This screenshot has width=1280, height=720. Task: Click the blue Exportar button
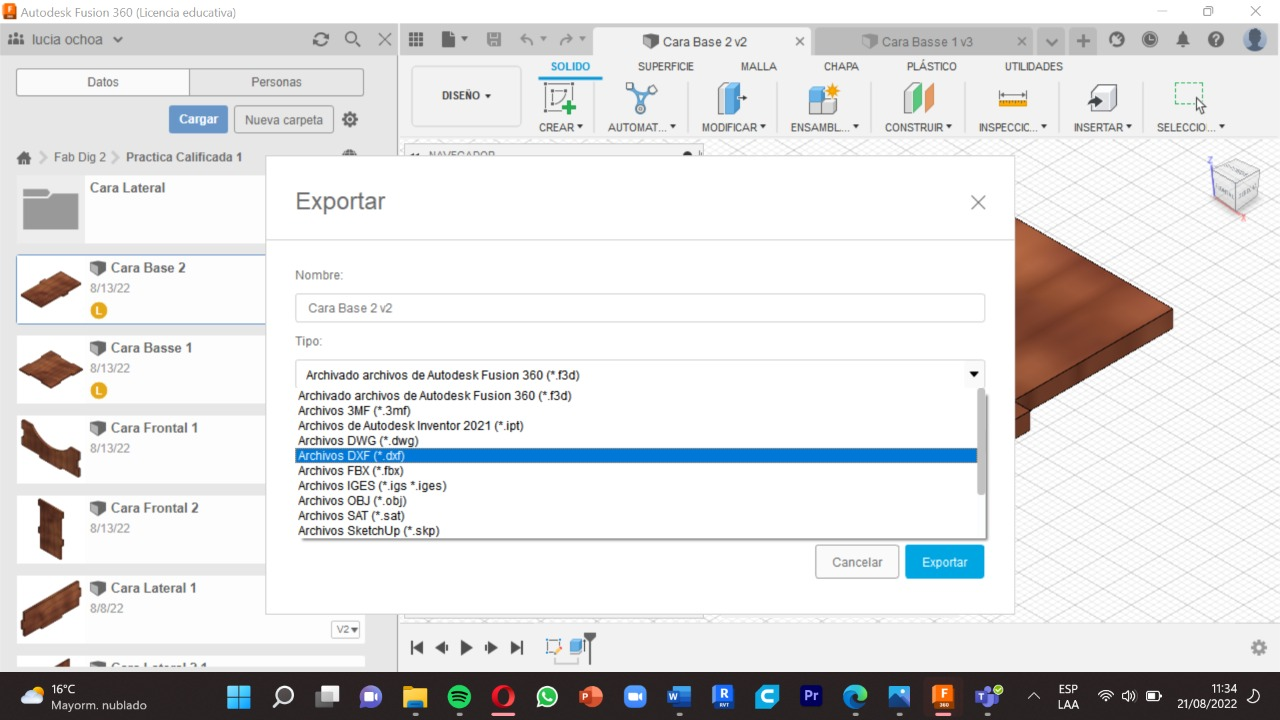coord(944,562)
